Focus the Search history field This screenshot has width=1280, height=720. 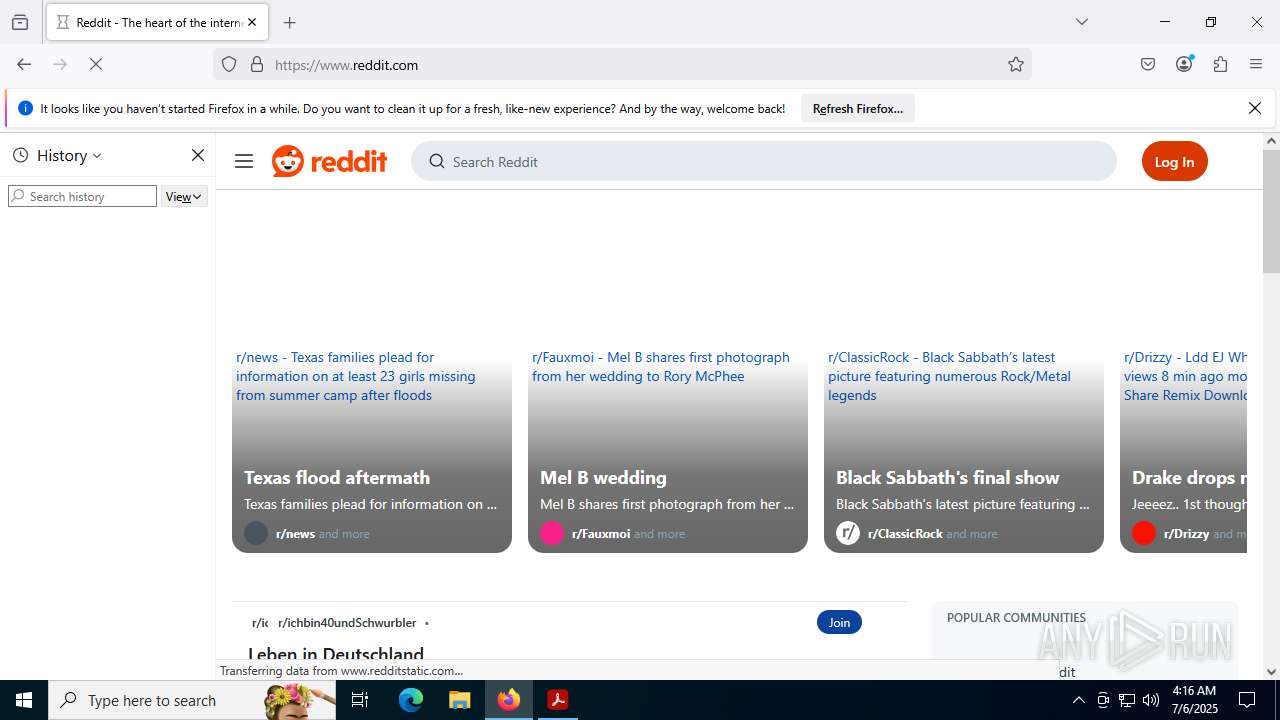click(x=82, y=196)
